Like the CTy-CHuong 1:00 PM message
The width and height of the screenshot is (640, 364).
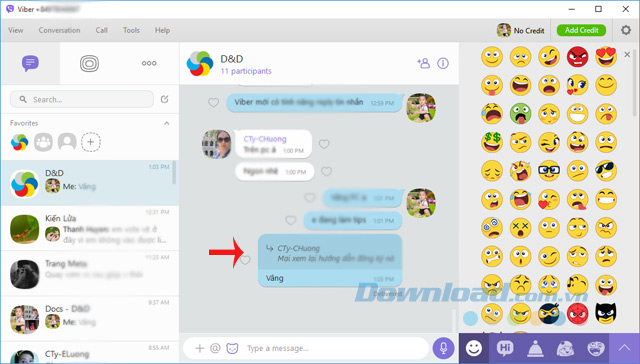[324, 144]
